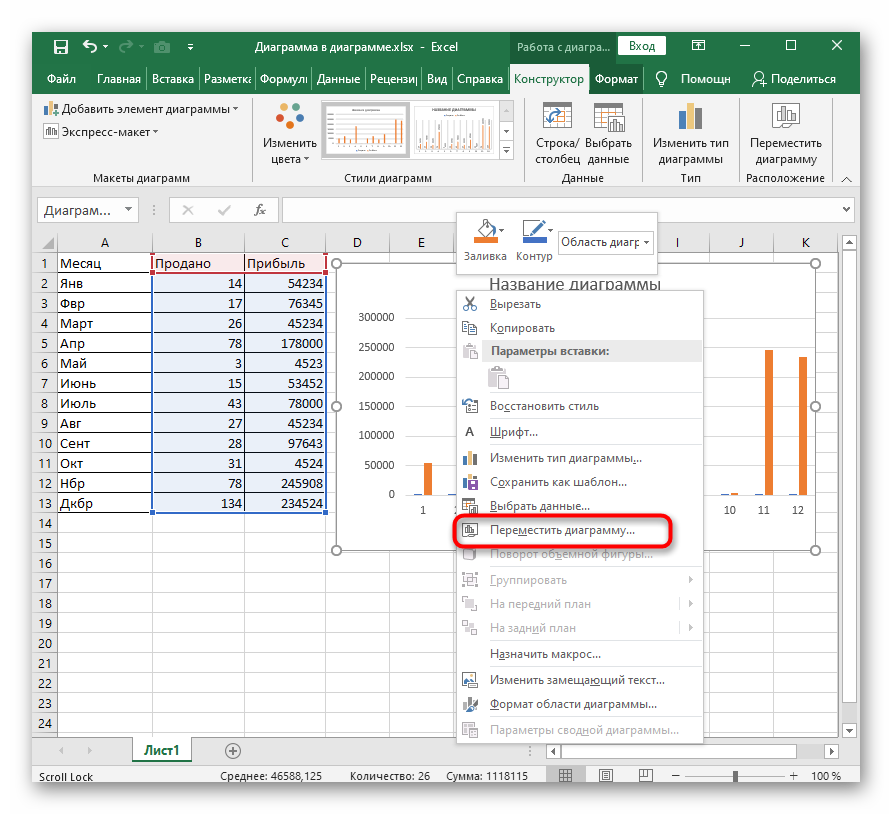This screenshot has width=892, height=814.
Task: Click the Fill (Заливка) bucket icon
Action: 484,232
